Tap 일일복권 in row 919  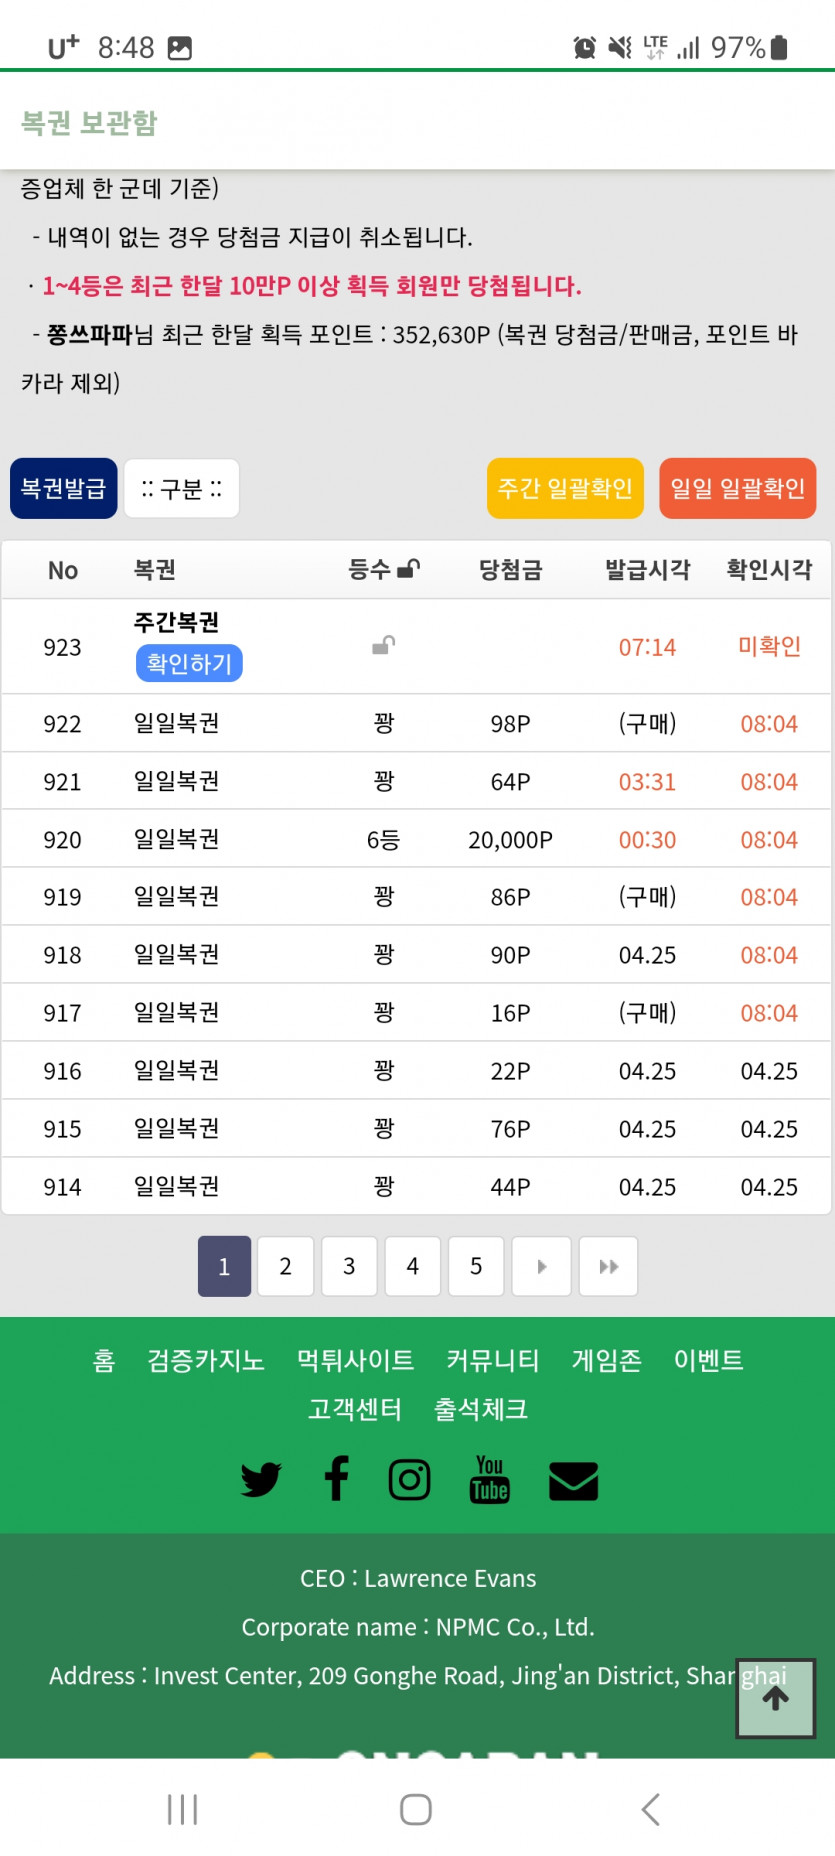click(177, 897)
